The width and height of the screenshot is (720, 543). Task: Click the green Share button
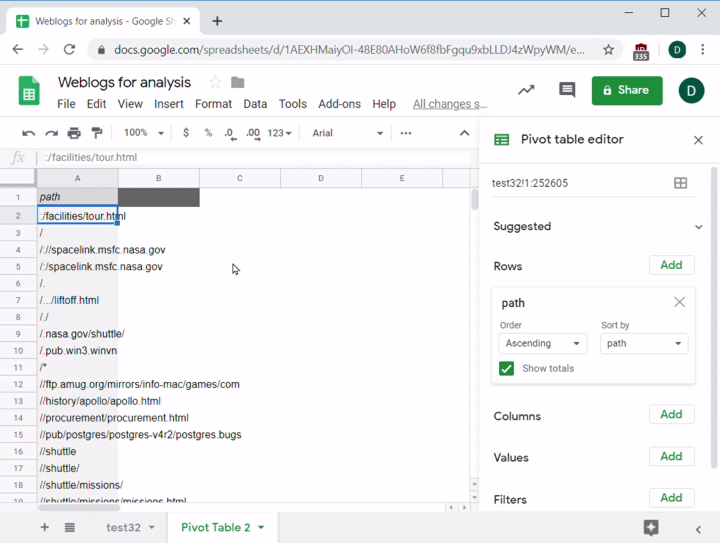click(626, 90)
